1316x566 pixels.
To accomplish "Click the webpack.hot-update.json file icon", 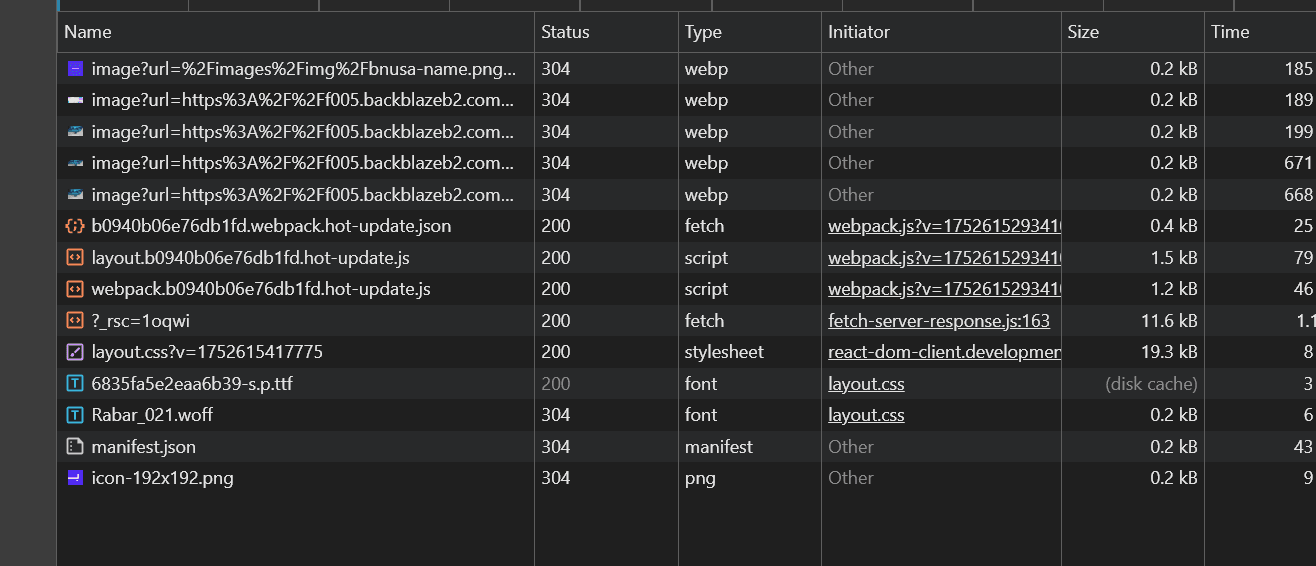I will [74, 226].
